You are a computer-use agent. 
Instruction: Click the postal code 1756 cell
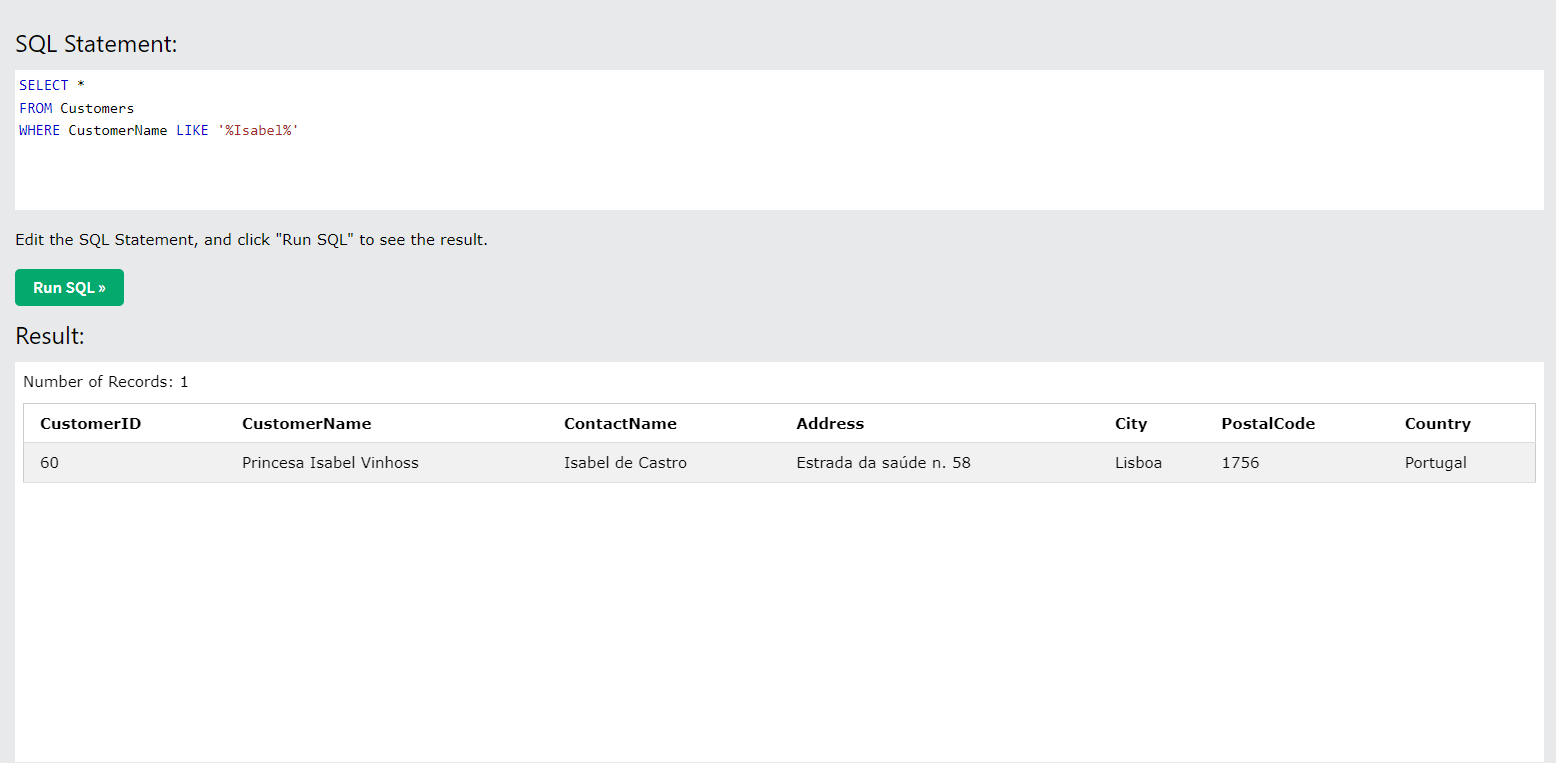(x=1240, y=463)
